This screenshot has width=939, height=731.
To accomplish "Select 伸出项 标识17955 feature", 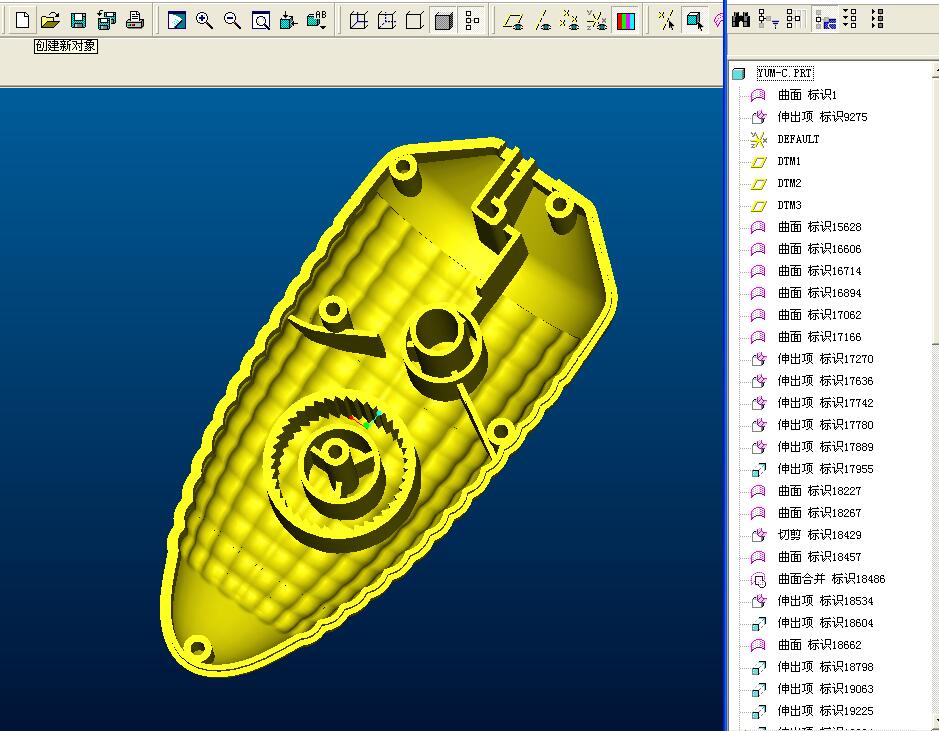I will (x=825, y=469).
